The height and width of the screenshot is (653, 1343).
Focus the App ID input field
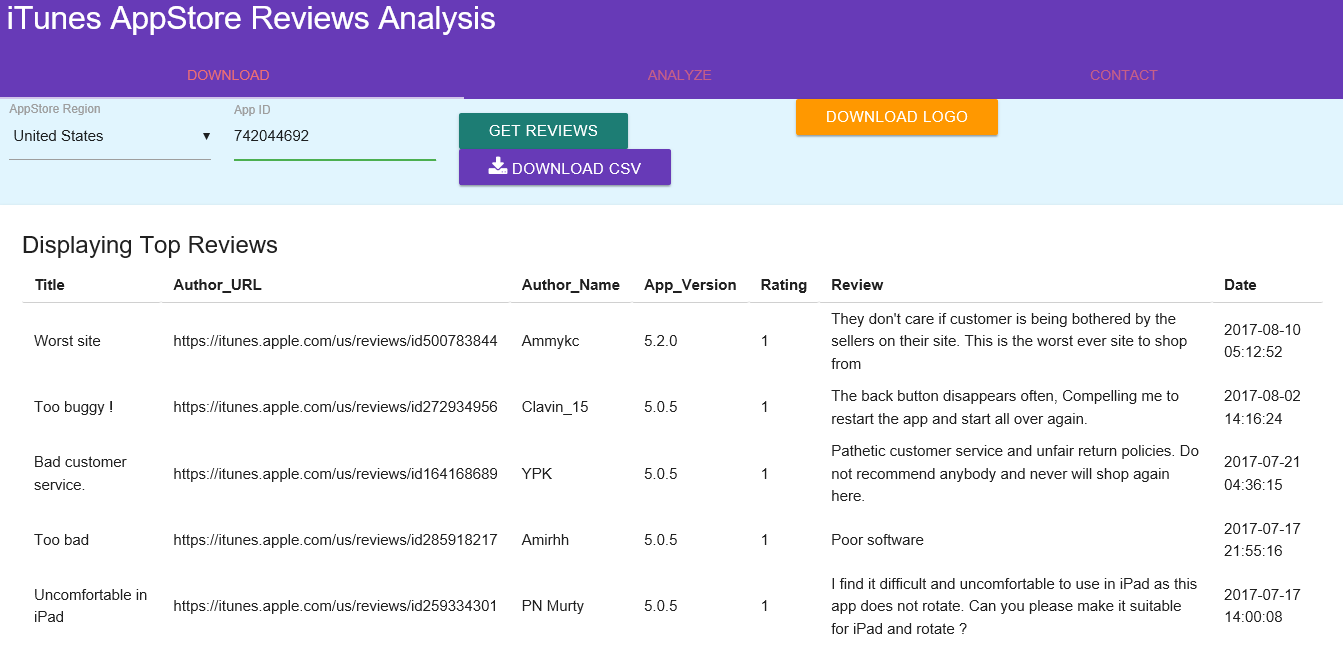pyautogui.click(x=335, y=137)
